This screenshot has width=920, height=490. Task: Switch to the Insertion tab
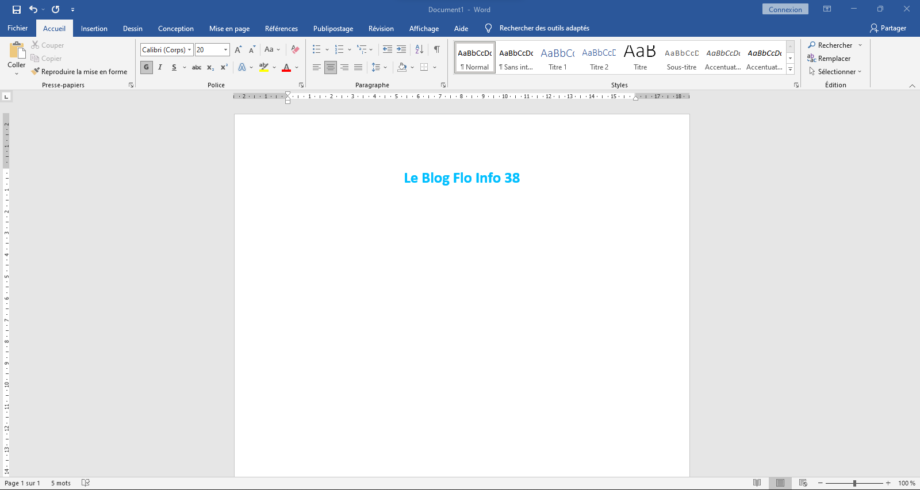[94, 28]
